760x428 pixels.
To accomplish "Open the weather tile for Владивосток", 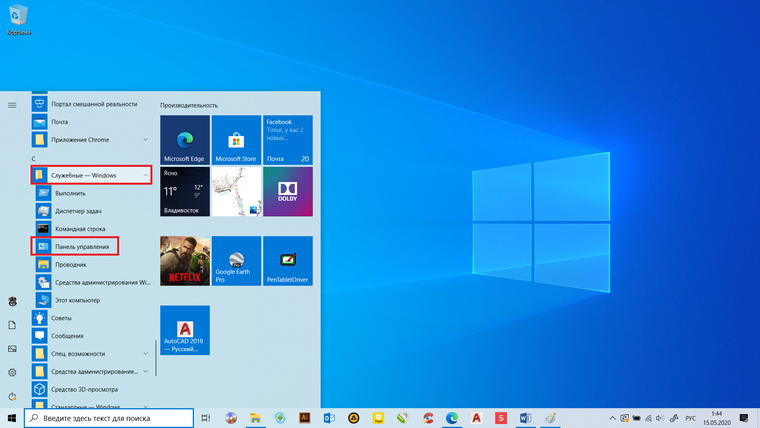I will click(185, 191).
